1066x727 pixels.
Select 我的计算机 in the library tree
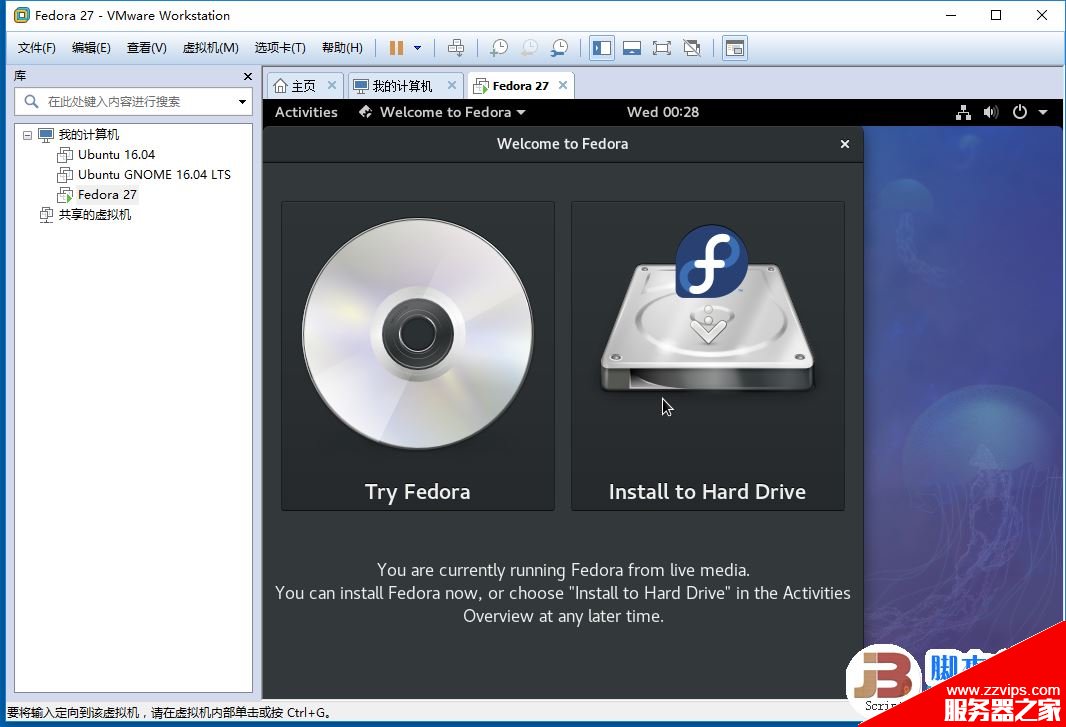pos(88,135)
